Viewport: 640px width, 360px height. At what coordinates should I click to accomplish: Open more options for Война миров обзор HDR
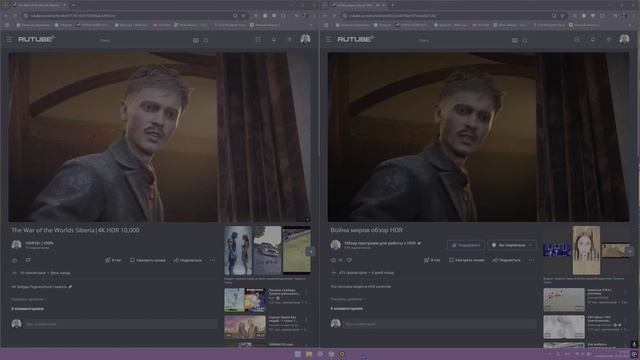coord(531,260)
